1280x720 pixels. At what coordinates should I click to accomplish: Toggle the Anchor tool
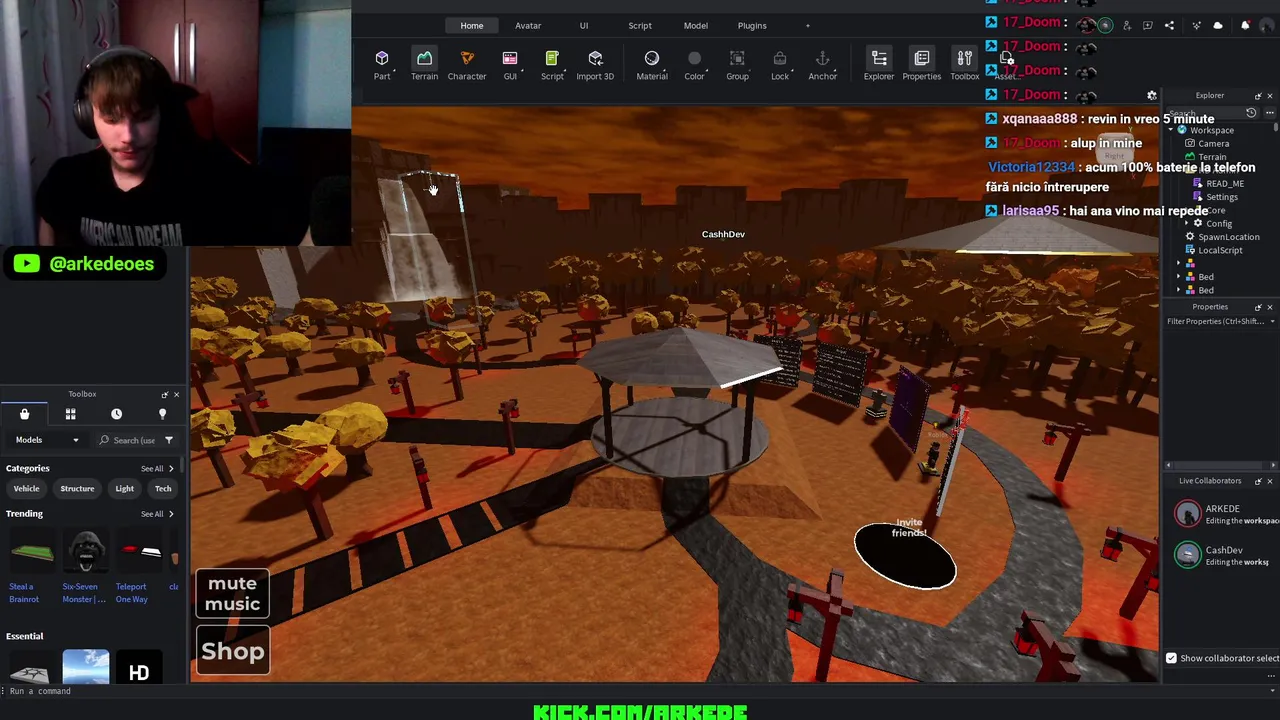[x=822, y=64]
